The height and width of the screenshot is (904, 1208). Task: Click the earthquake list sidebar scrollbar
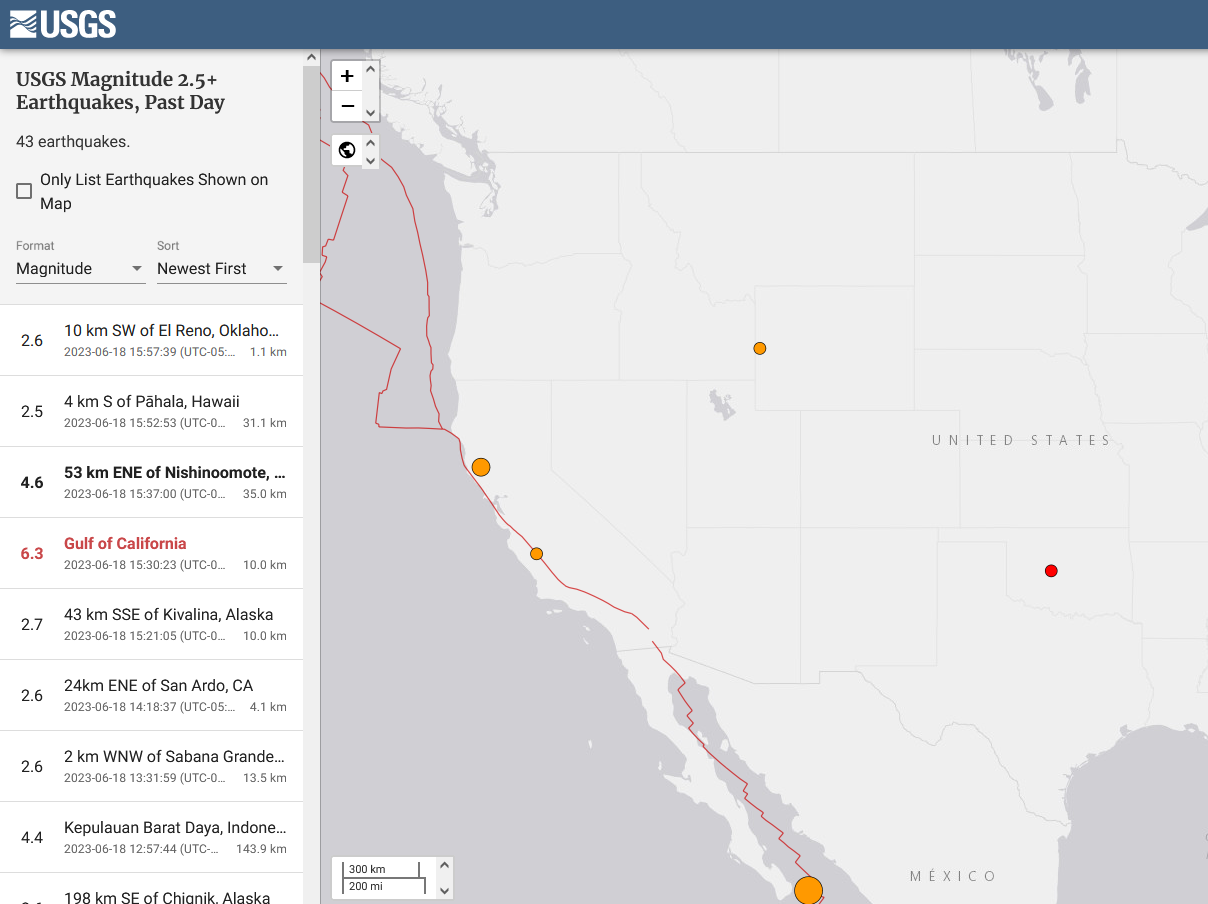(311, 165)
